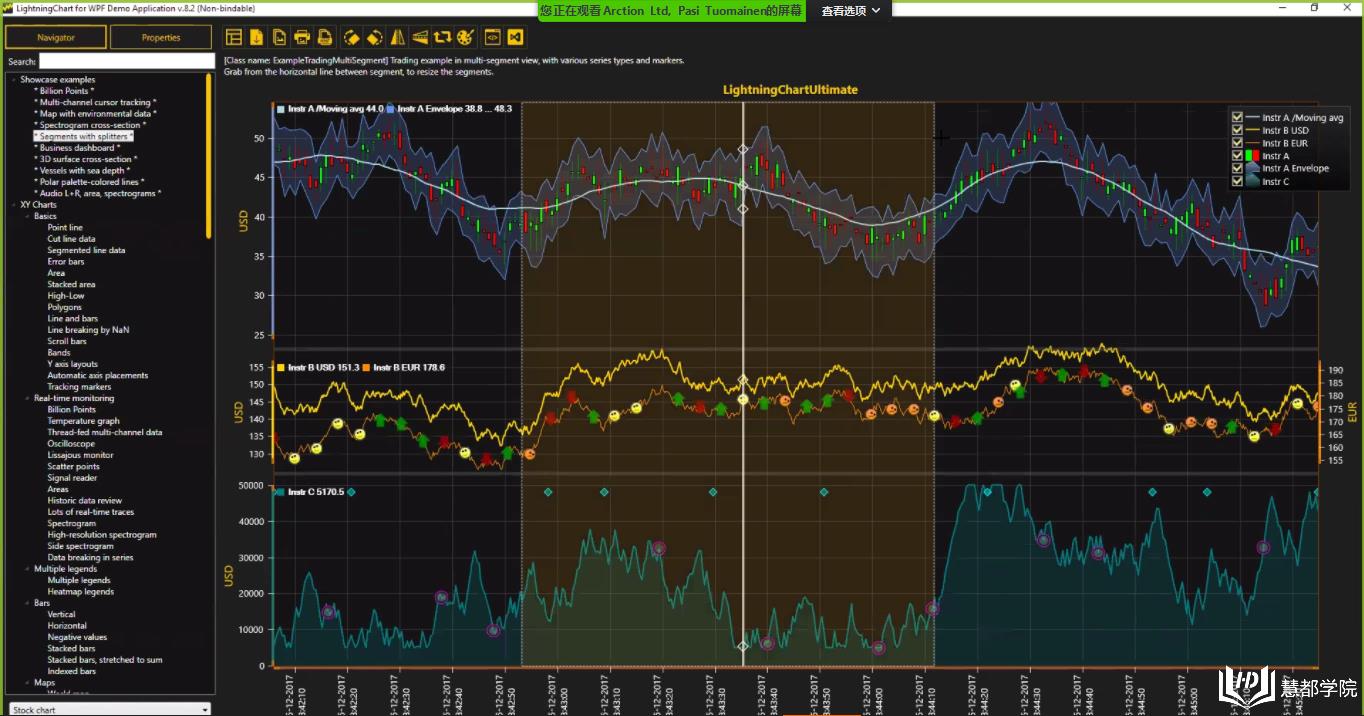Click the LightningChartUltimate chart title
Screen dimensions: 1364x716
point(790,90)
